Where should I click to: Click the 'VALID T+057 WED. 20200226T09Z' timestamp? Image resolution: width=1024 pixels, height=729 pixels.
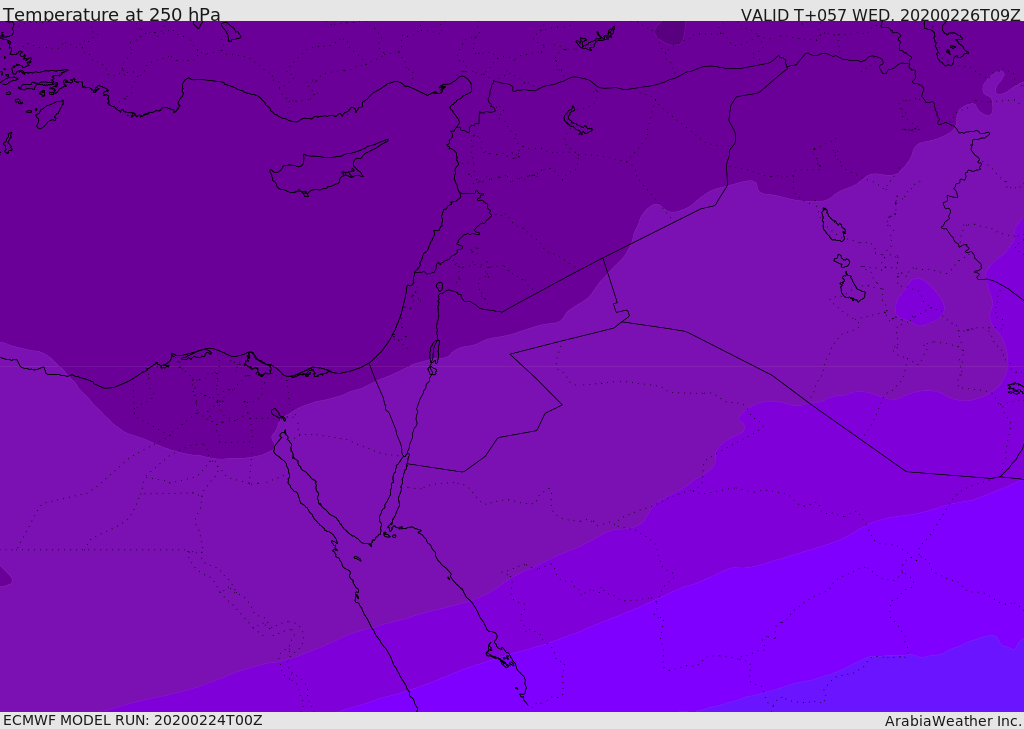coord(880,14)
